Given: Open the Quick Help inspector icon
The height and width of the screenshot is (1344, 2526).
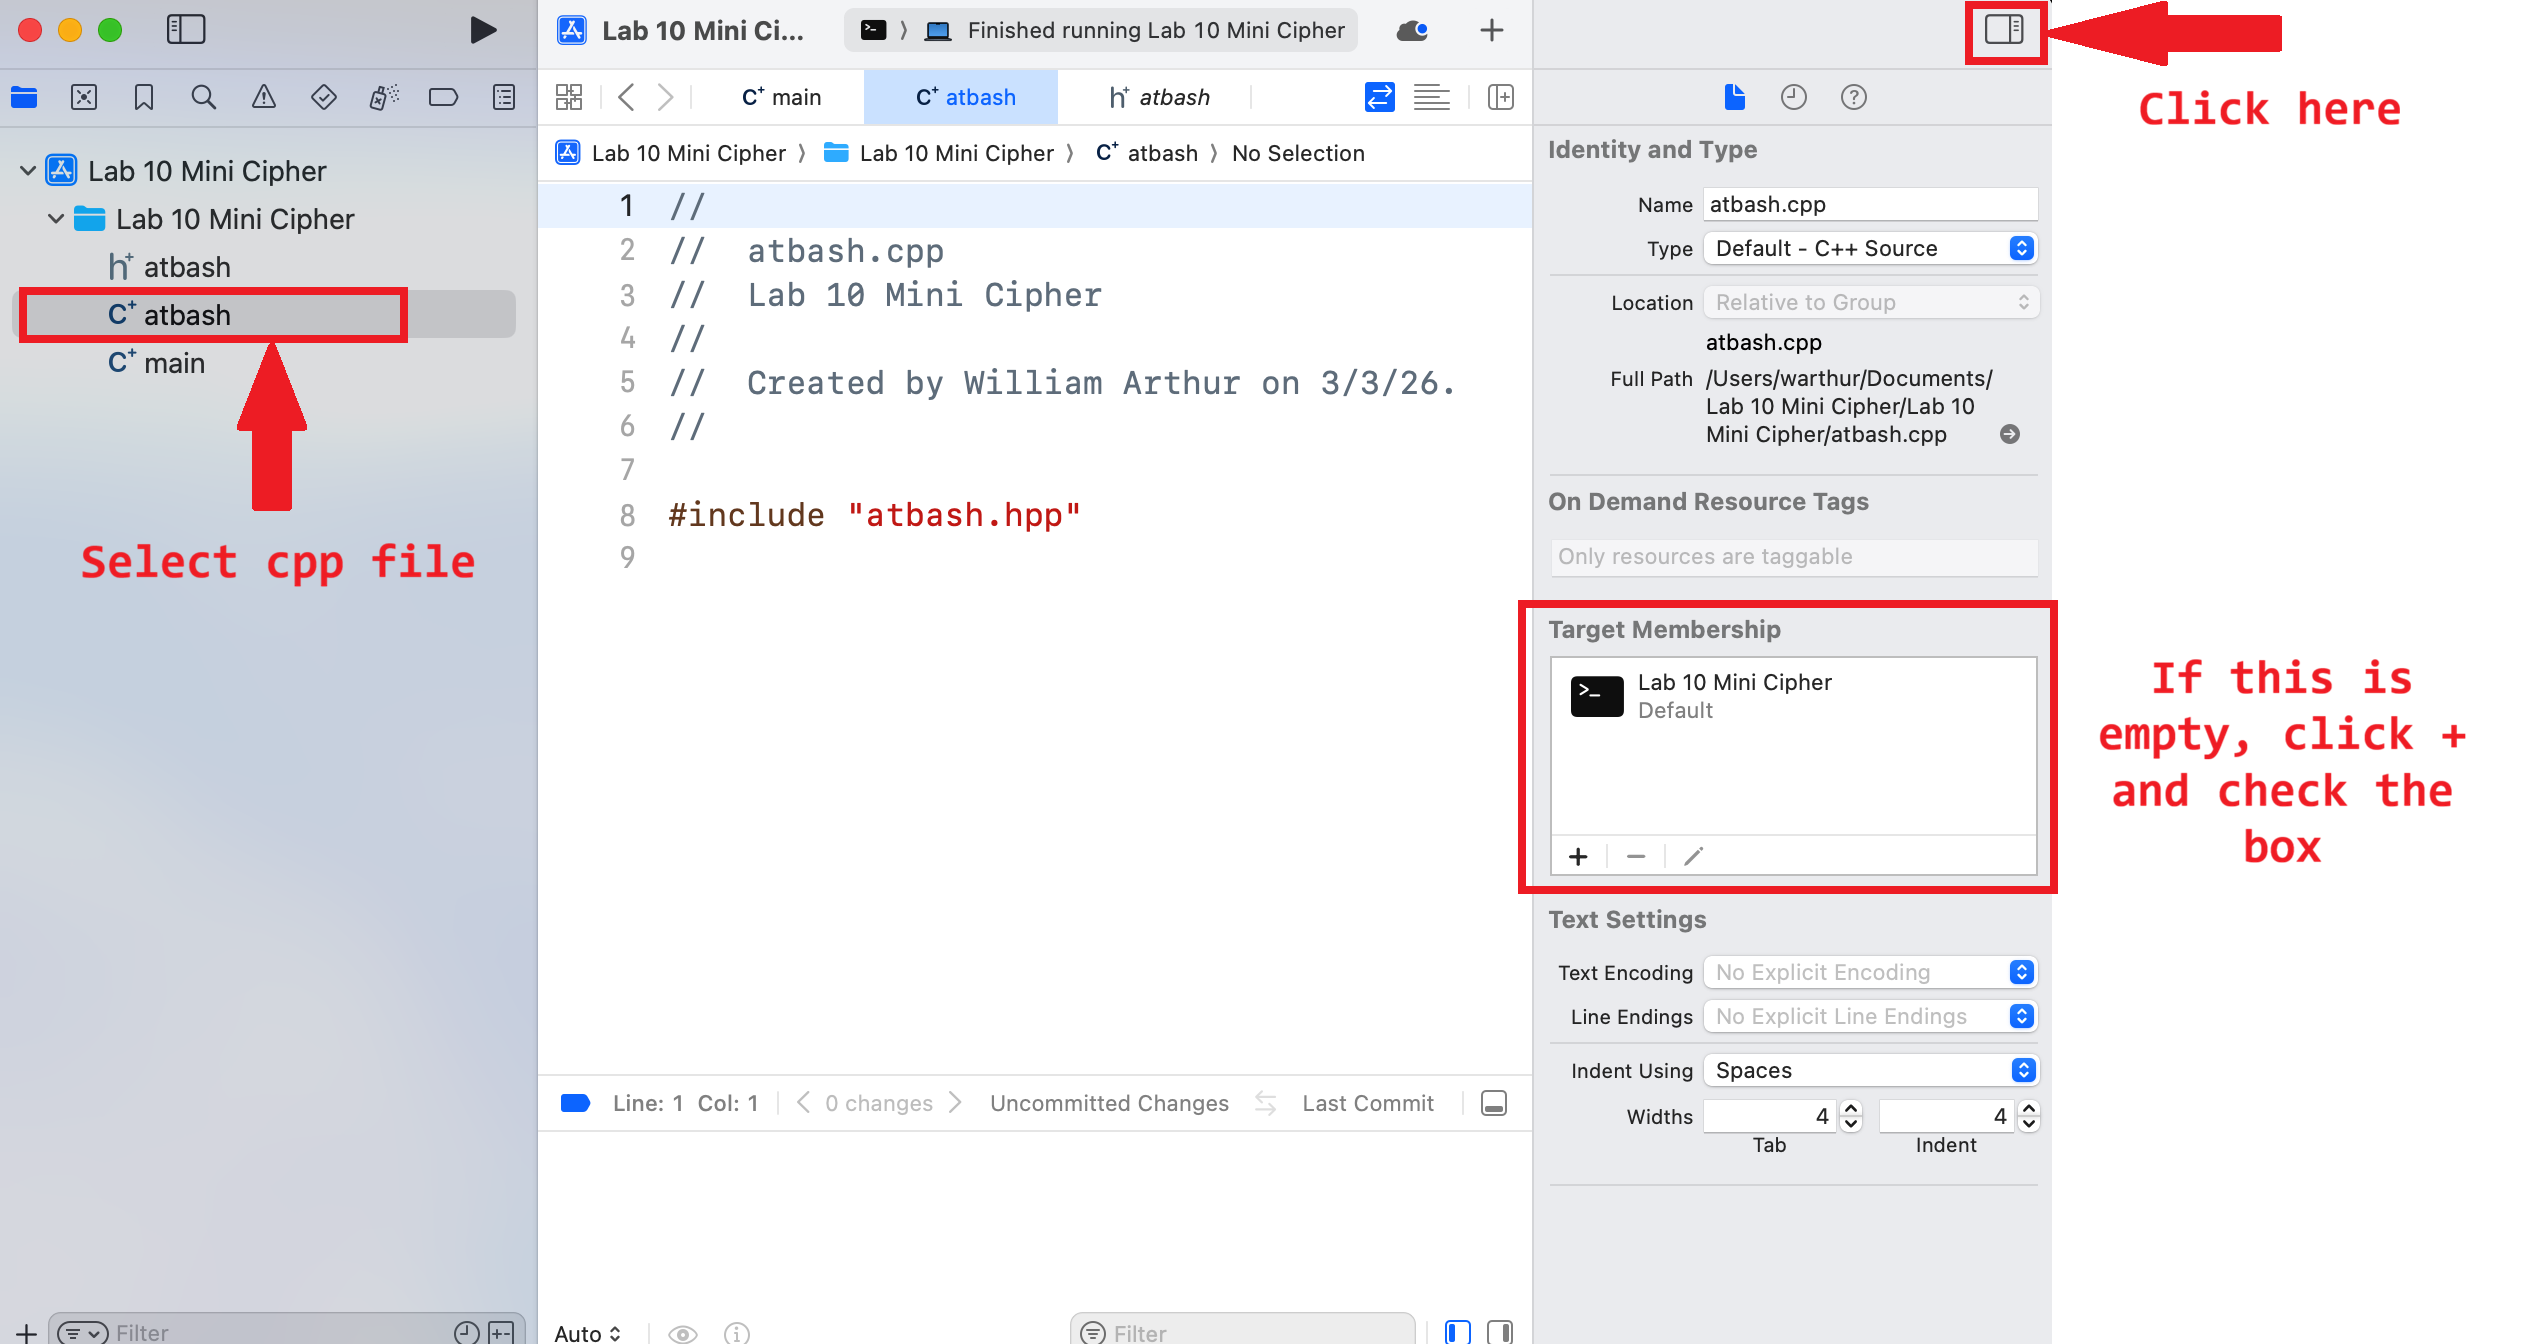Looking at the screenshot, I should pos(1853,97).
